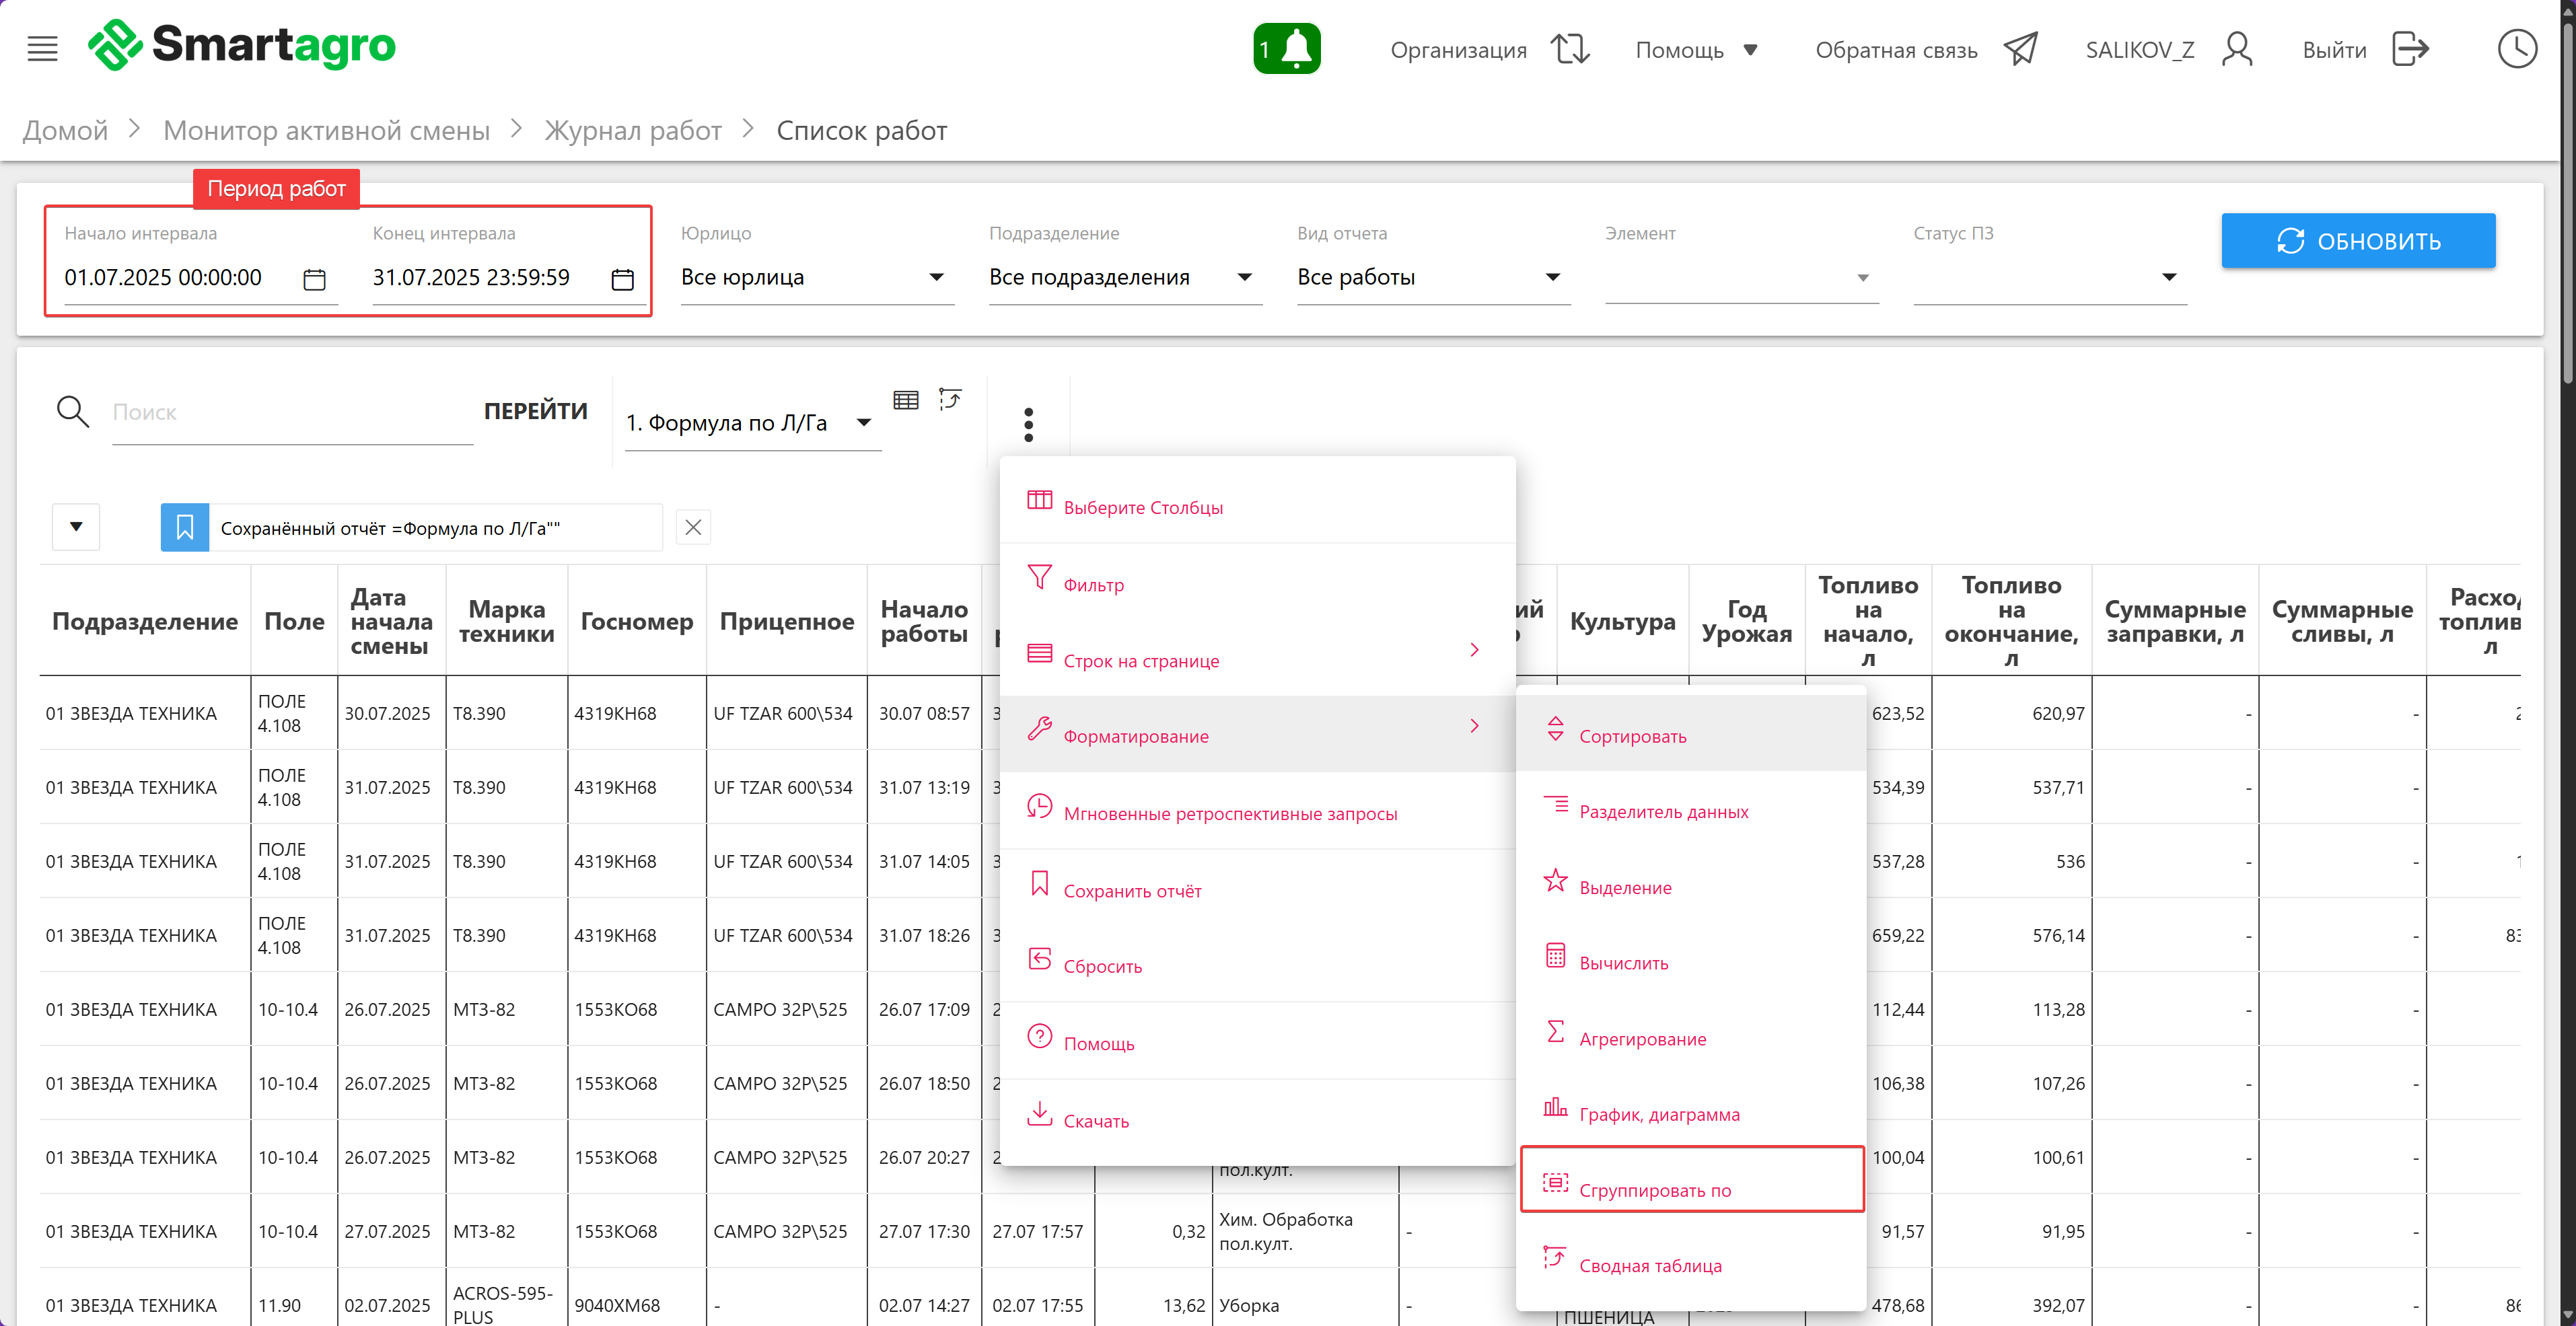Image resolution: width=2576 pixels, height=1326 pixels.
Task: Open the hamburger navigation menu
Action: (x=42, y=48)
